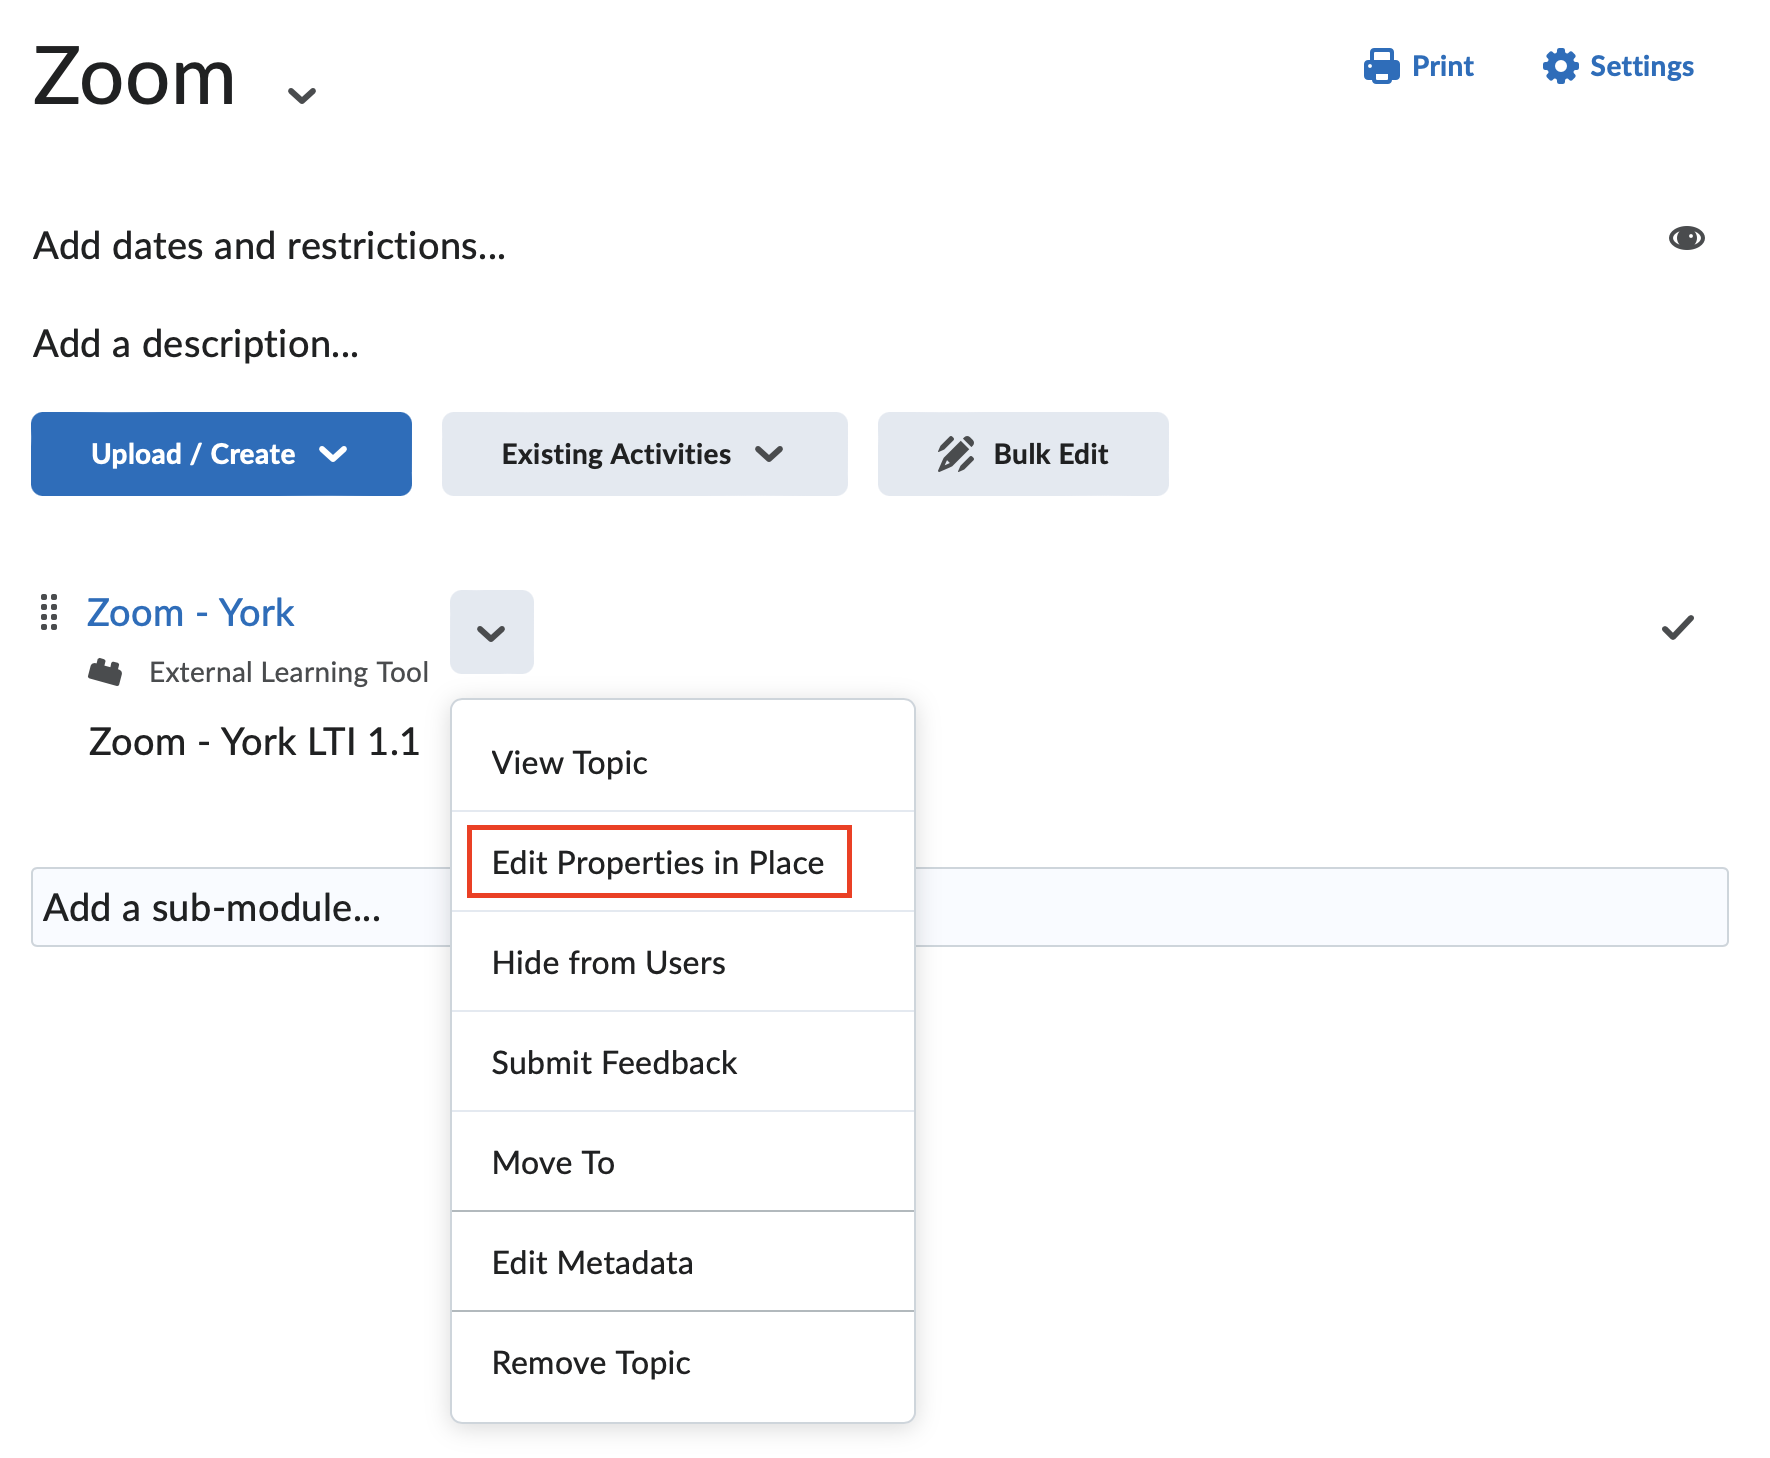This screenshot has height=1458, width=1770.
Task: Open the Upload / Create dropdown
Action: (221, 454)
